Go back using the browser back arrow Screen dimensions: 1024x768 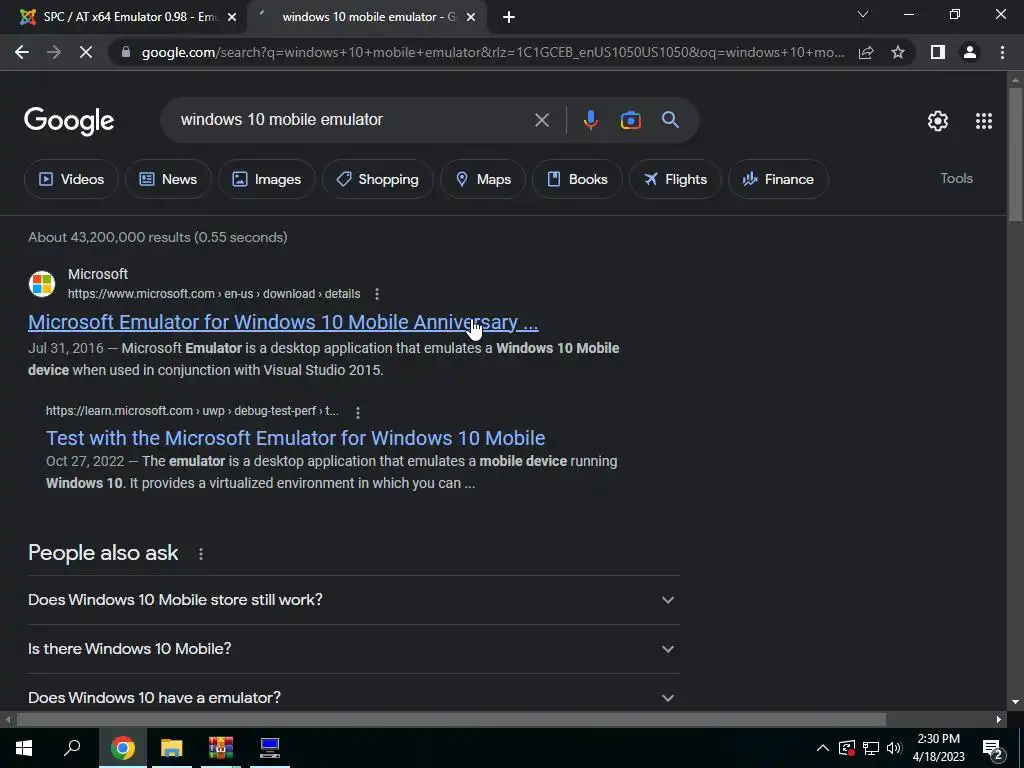pyautogui.click(x=22, y=52)
